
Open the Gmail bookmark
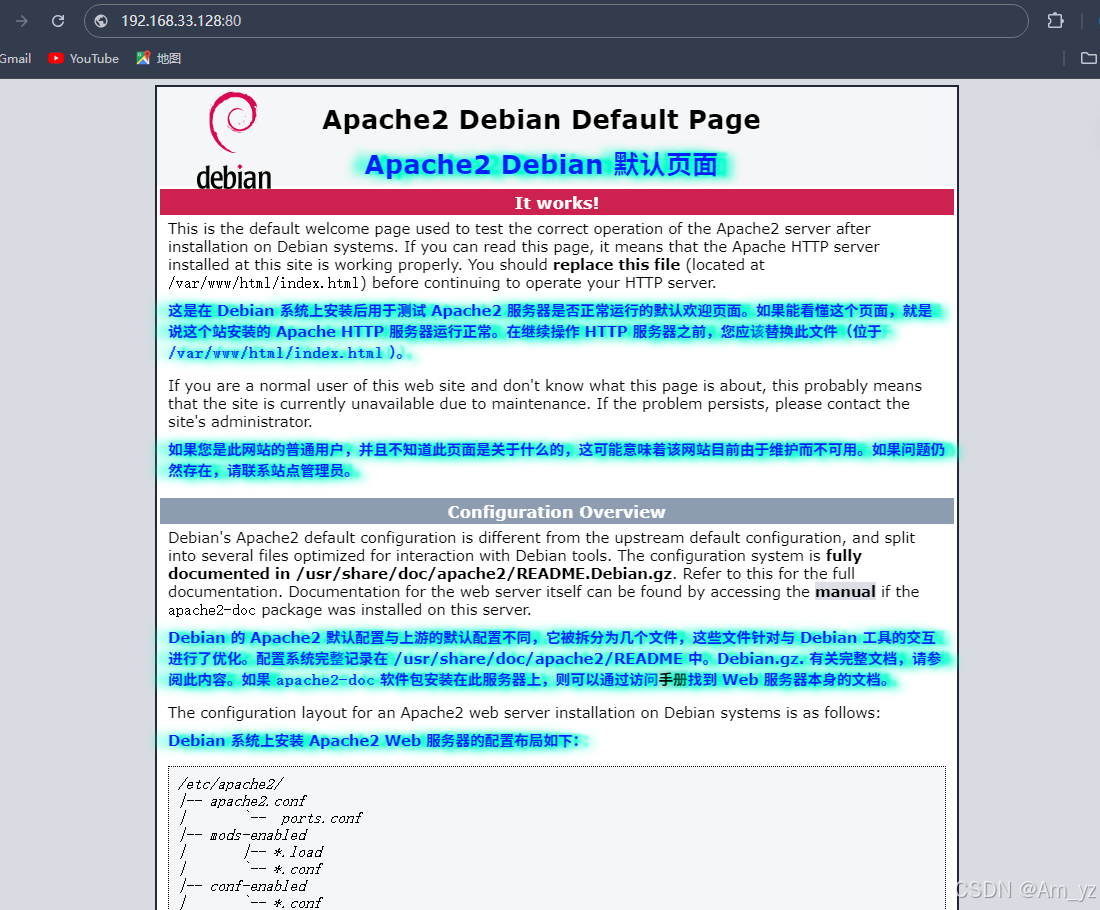click(15, 58)
